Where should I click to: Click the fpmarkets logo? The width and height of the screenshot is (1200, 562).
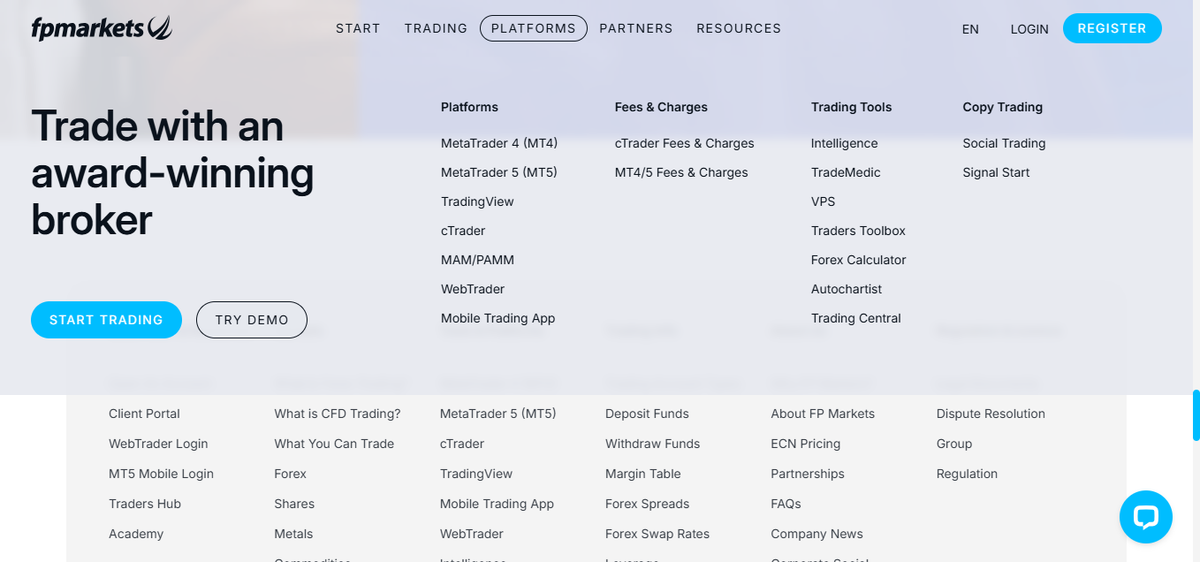101,28
